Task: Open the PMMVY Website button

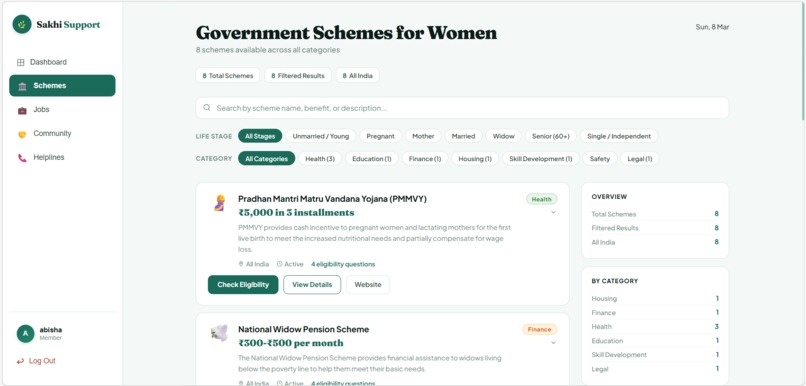Action: click(x=368, y=285)
